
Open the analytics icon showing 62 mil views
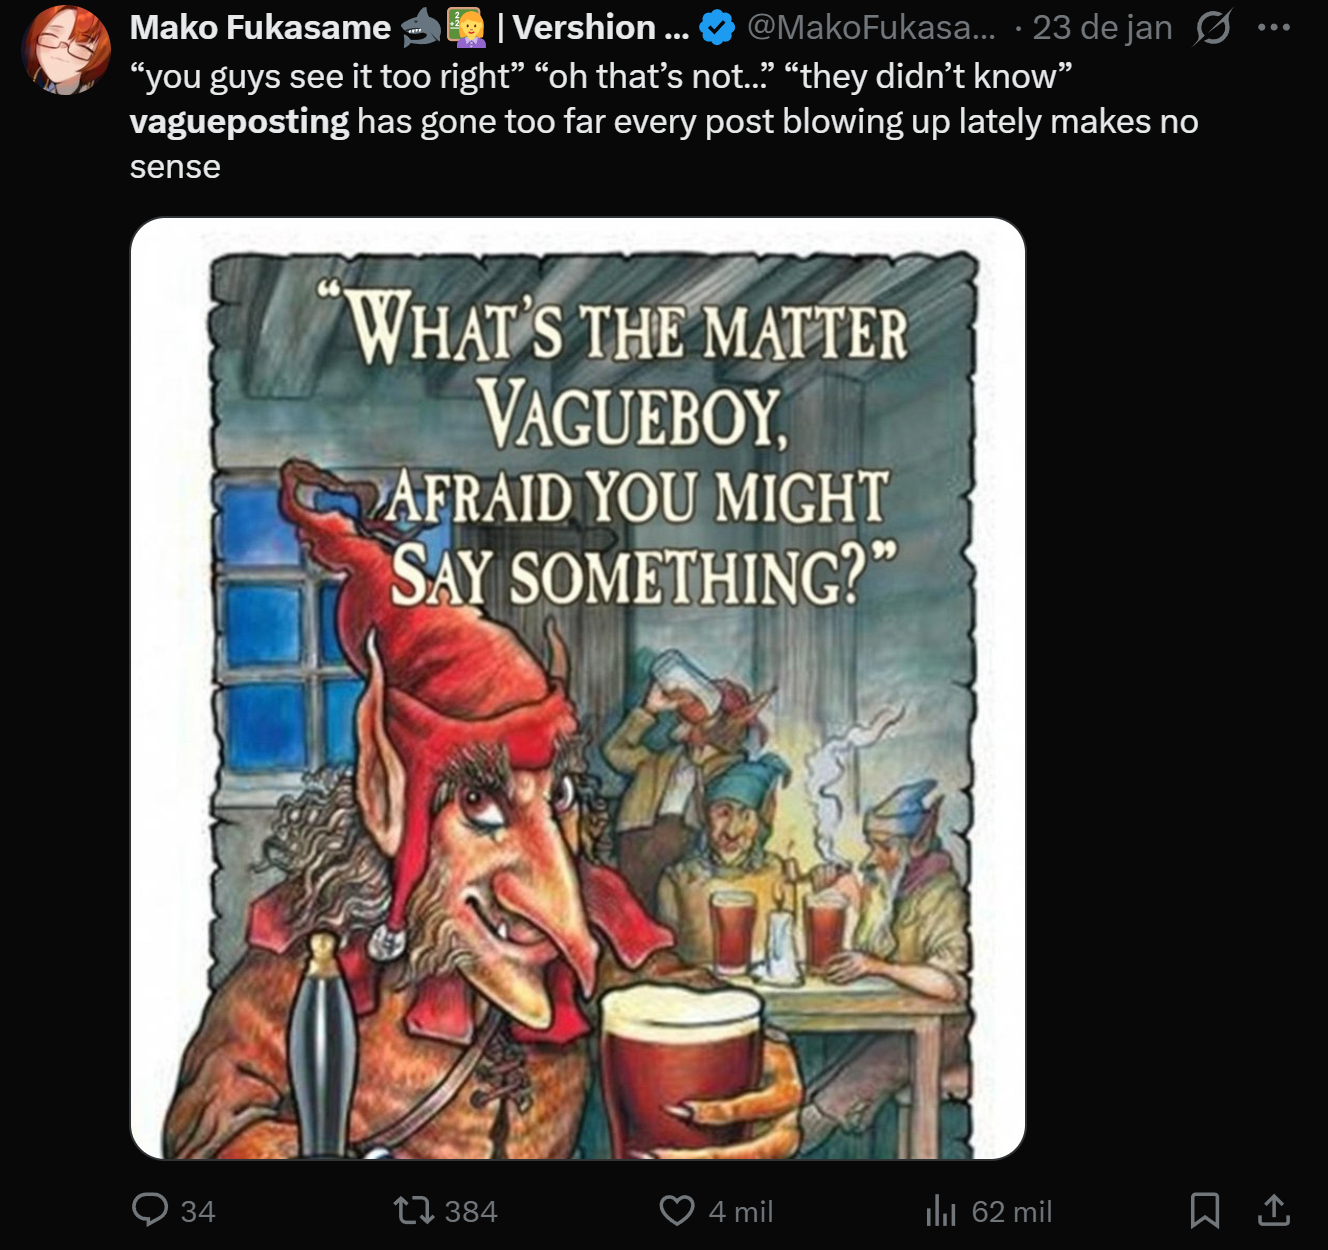[x=941, y=1211]
